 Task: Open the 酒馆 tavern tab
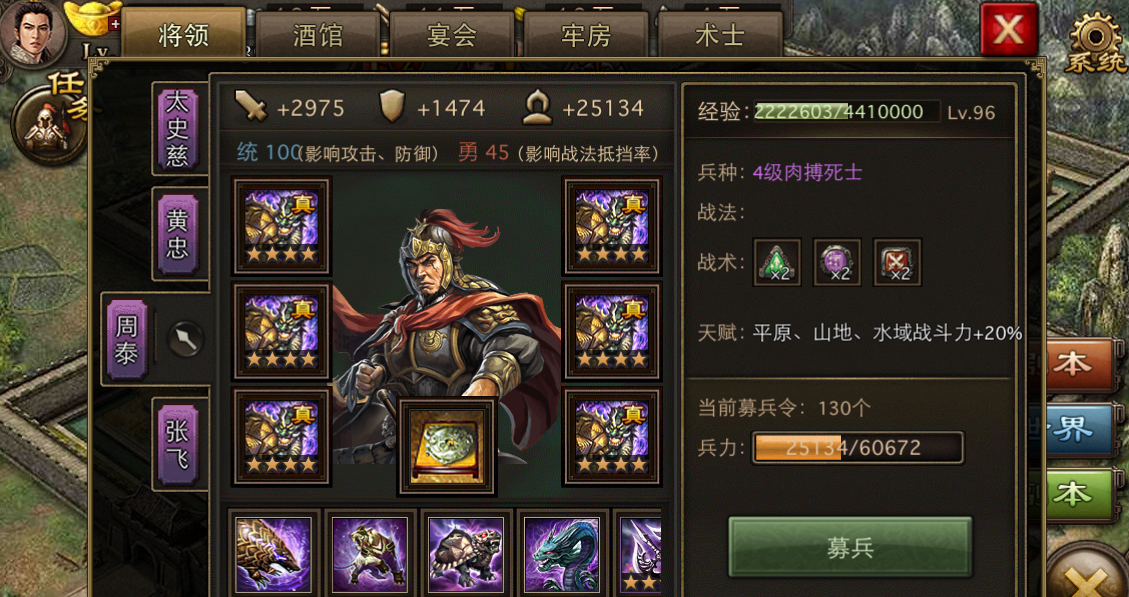[x=318, y=35]
